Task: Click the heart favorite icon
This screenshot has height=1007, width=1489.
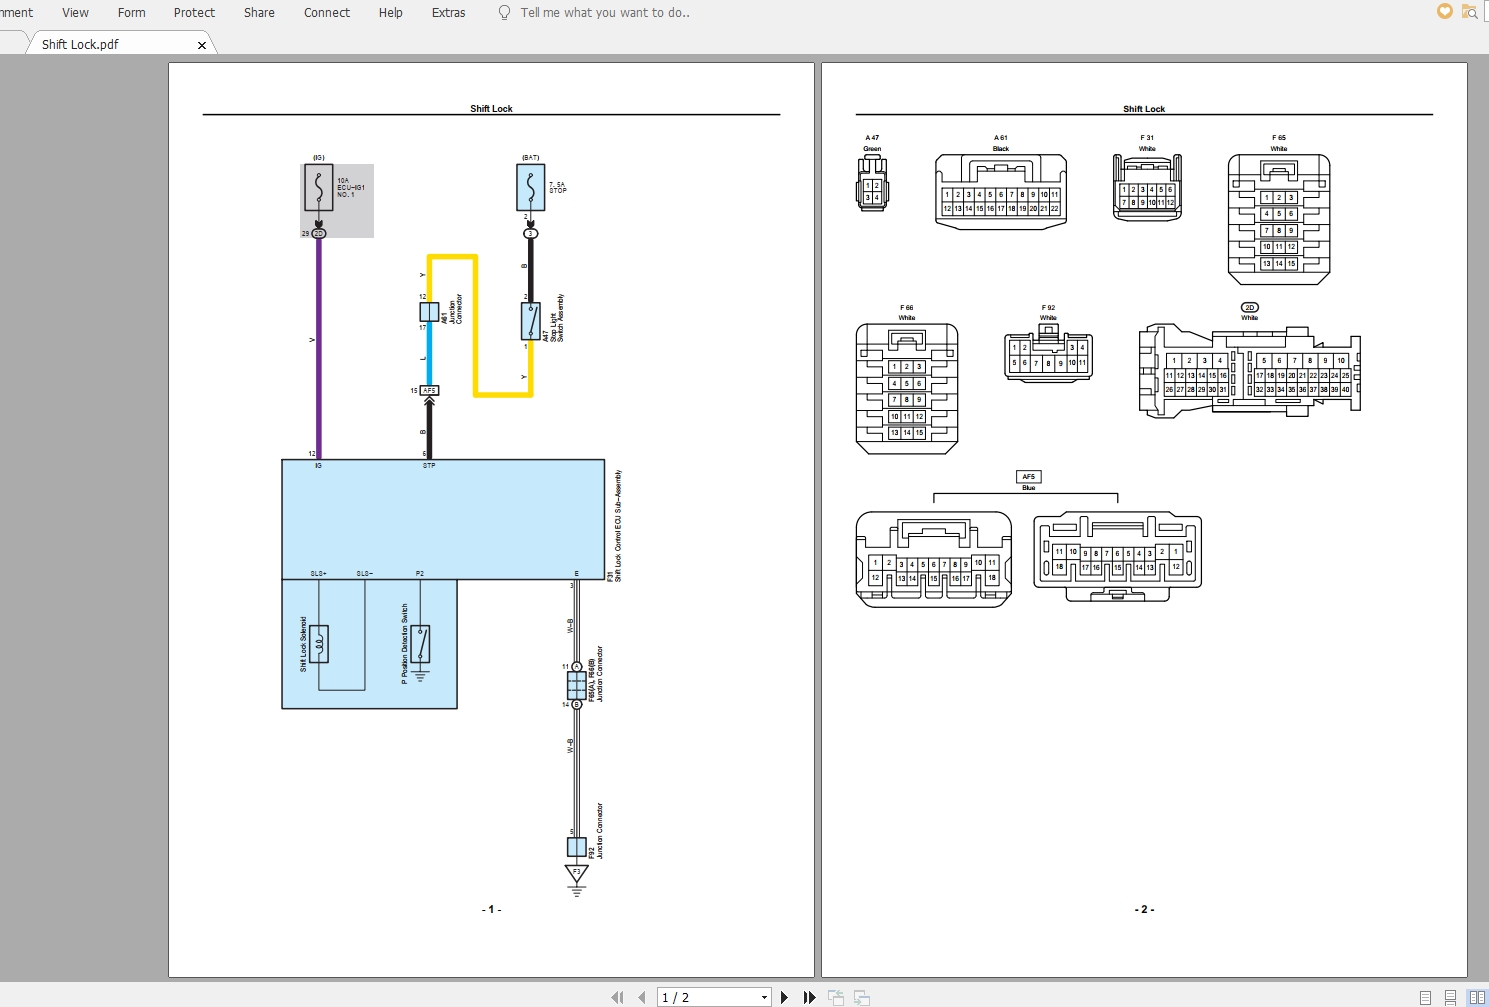Action: click(1444, 11)
